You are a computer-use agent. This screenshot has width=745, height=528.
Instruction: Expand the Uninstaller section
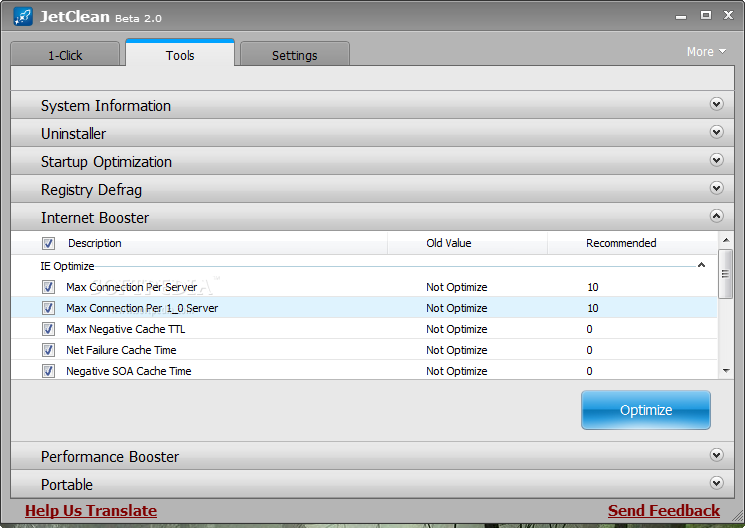point(716,132)
